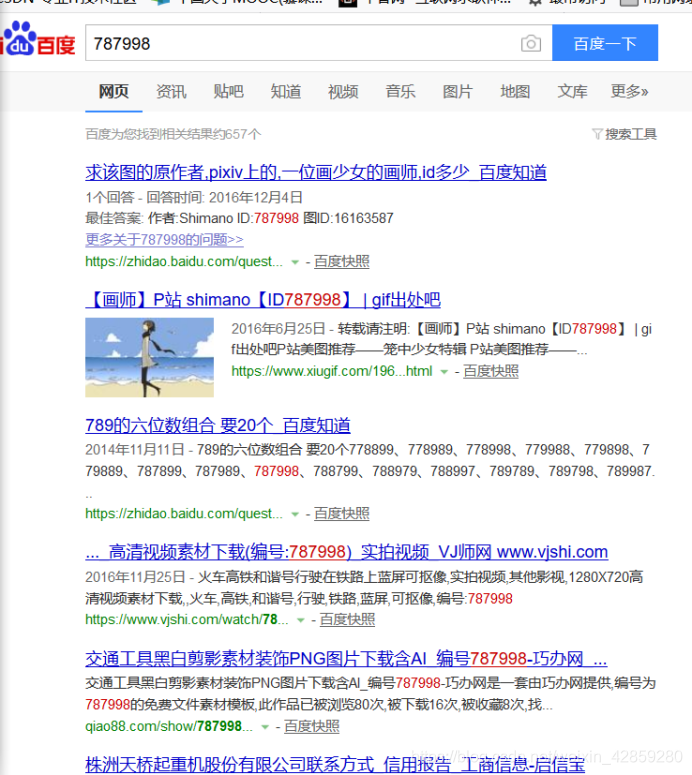The height and width of the screenshot is (775, 692).
Task: Open 高清视频素材下载 VJ师网 result title
Action: (346, 552)
